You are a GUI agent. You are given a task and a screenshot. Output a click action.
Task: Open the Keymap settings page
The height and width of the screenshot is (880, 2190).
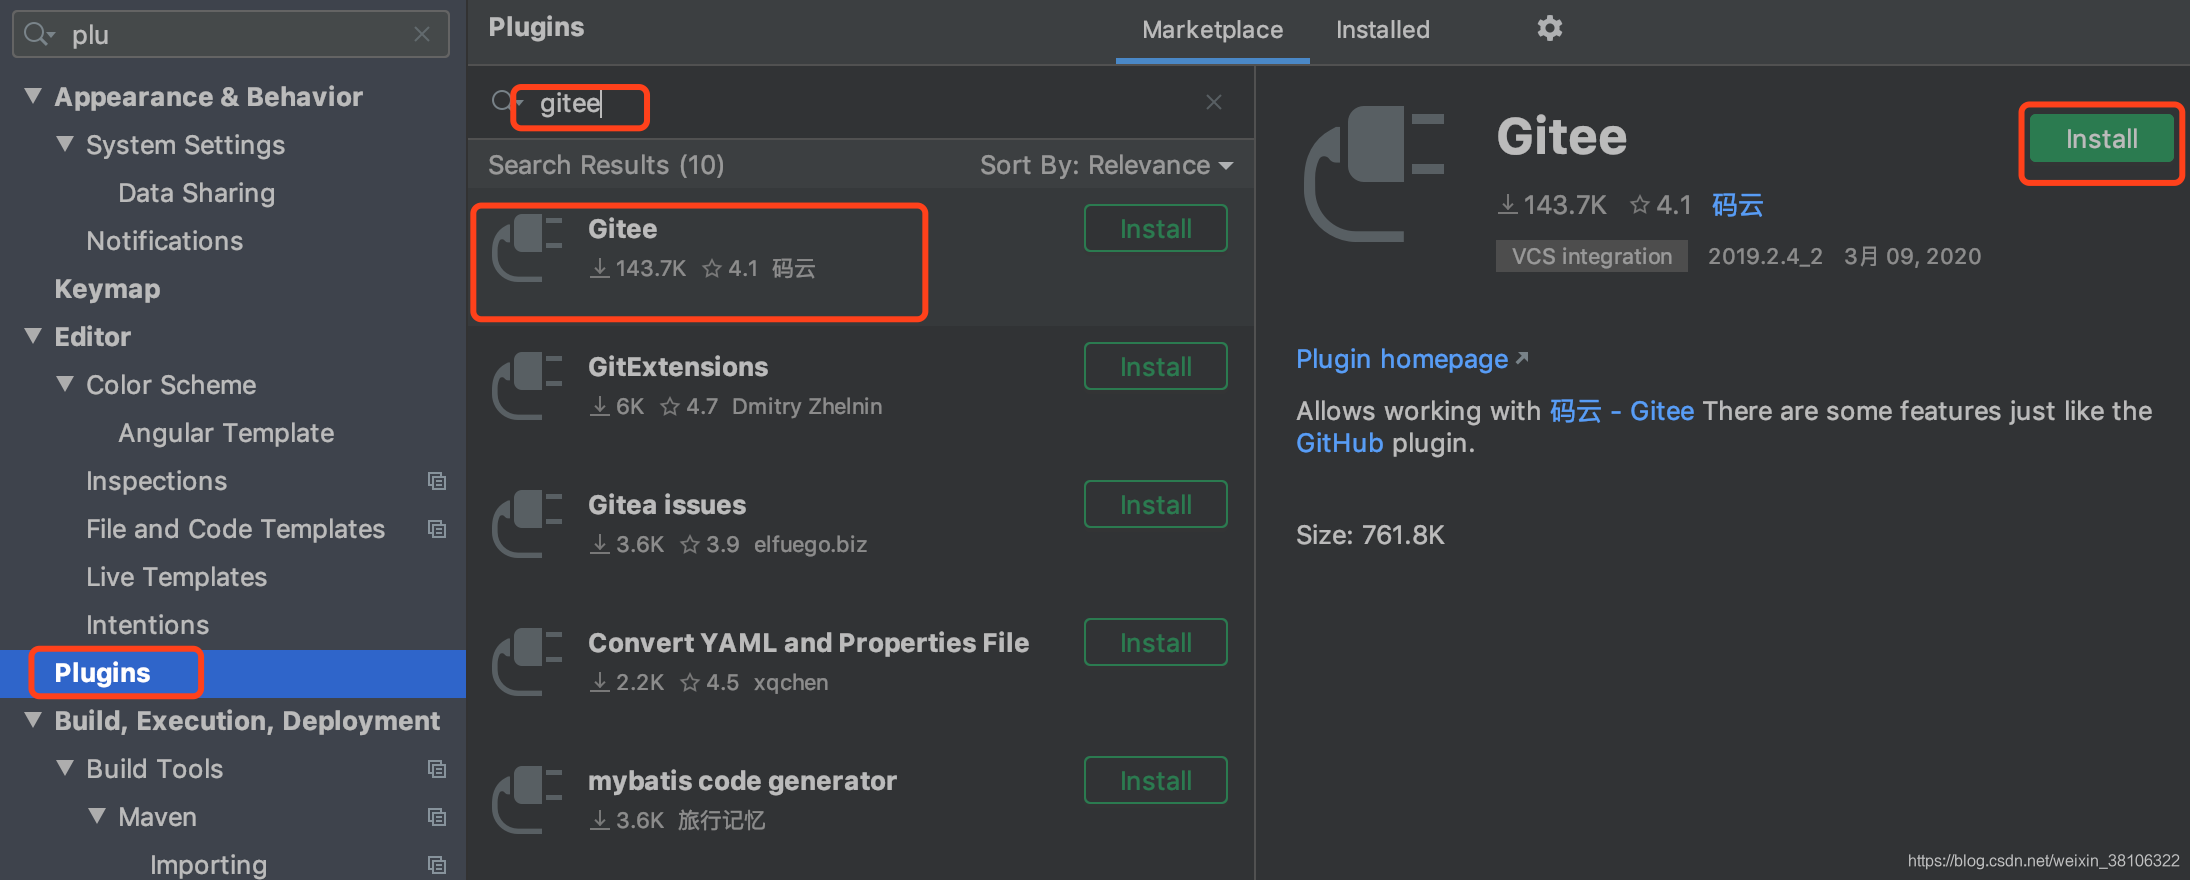(x=107, y=289)
